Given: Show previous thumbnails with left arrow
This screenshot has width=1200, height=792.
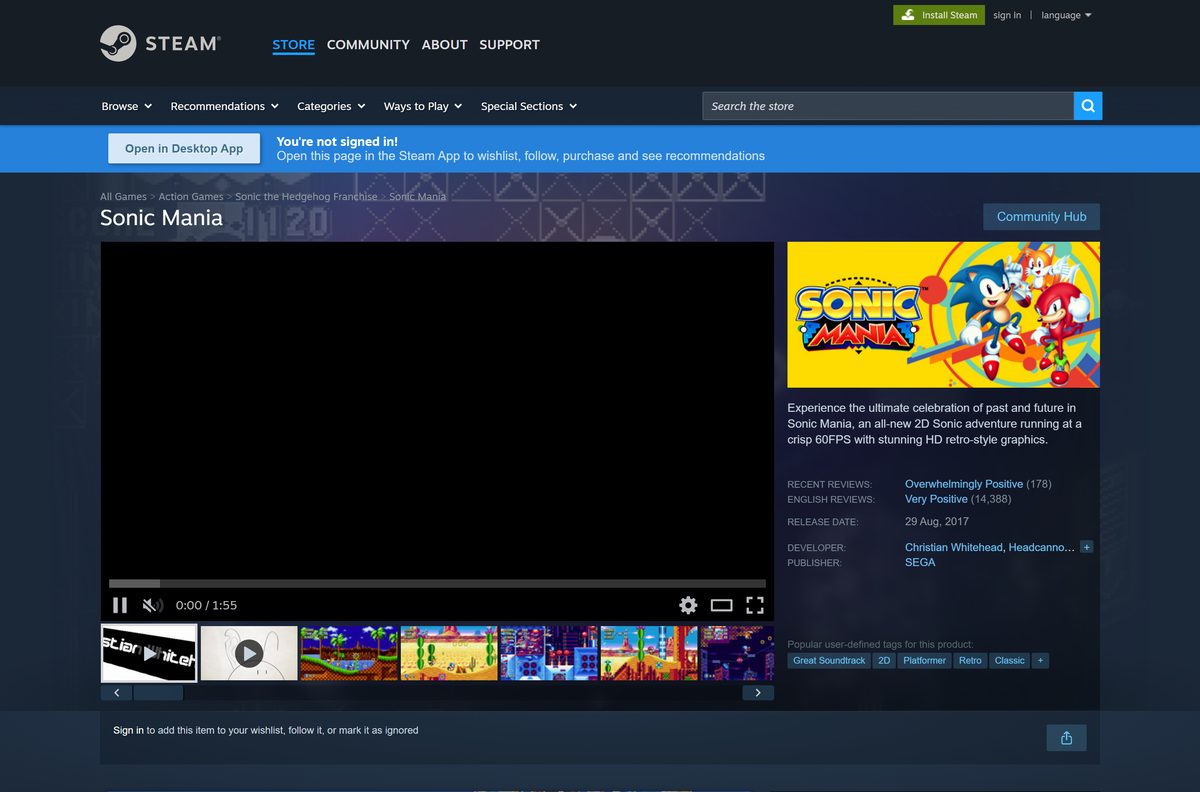Looking at the screenshot, I should click(116, 692).
